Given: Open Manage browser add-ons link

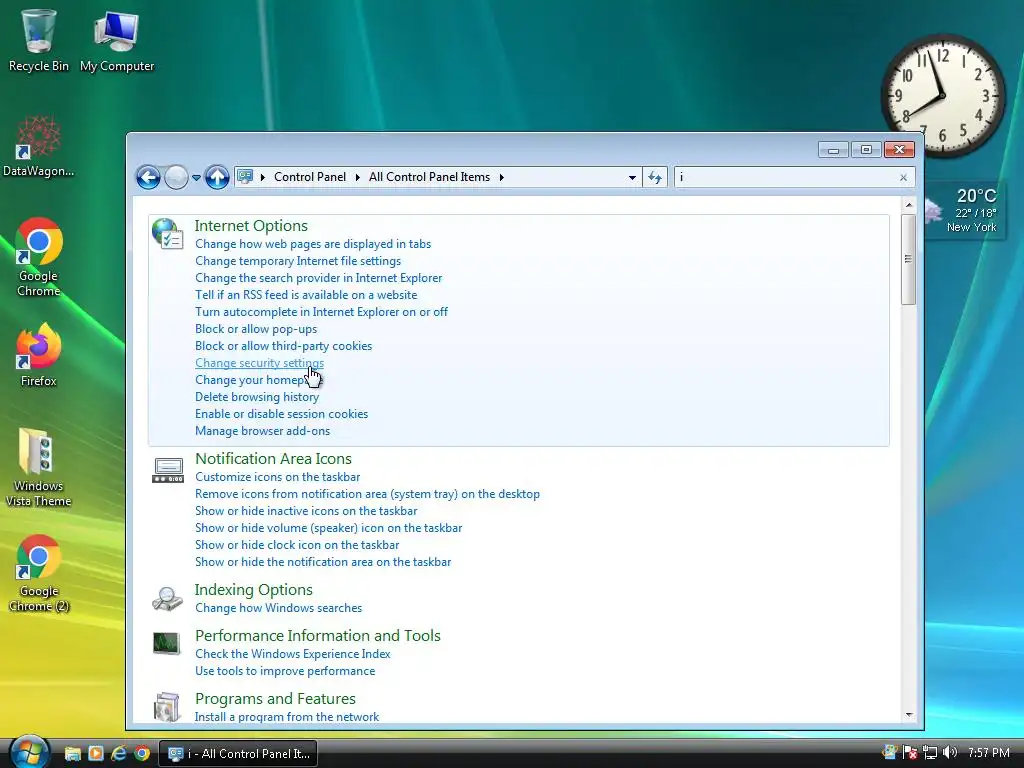Looking at the screenshot, I should (263, 431).
